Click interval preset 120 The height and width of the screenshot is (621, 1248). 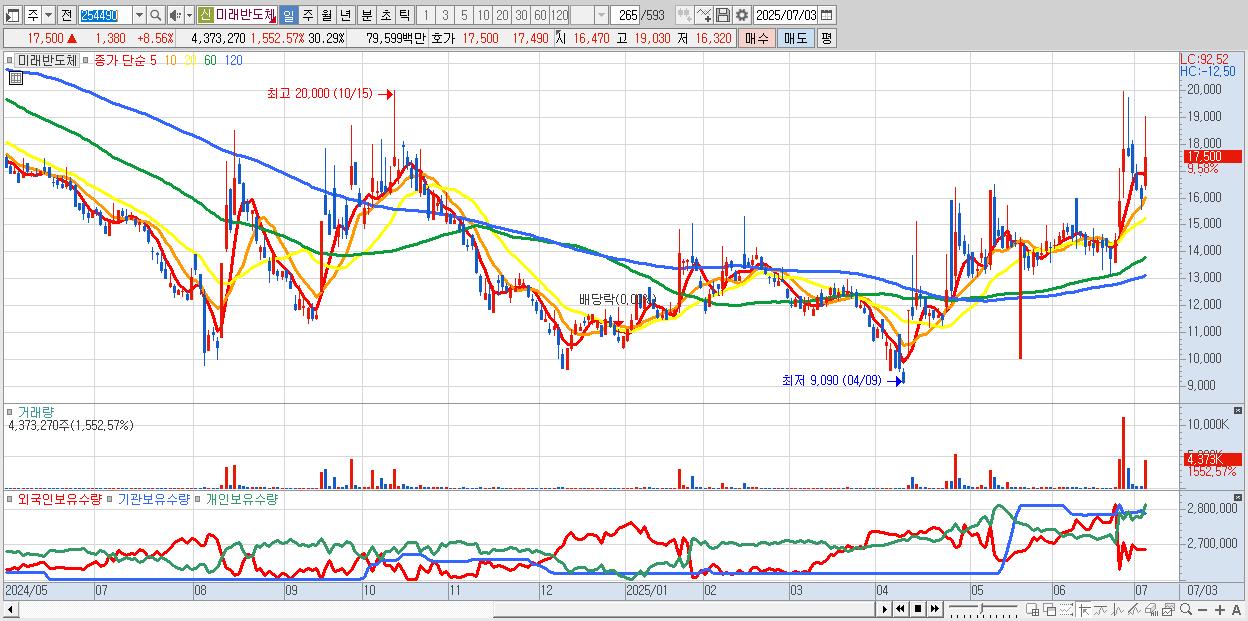click(559, 15)
